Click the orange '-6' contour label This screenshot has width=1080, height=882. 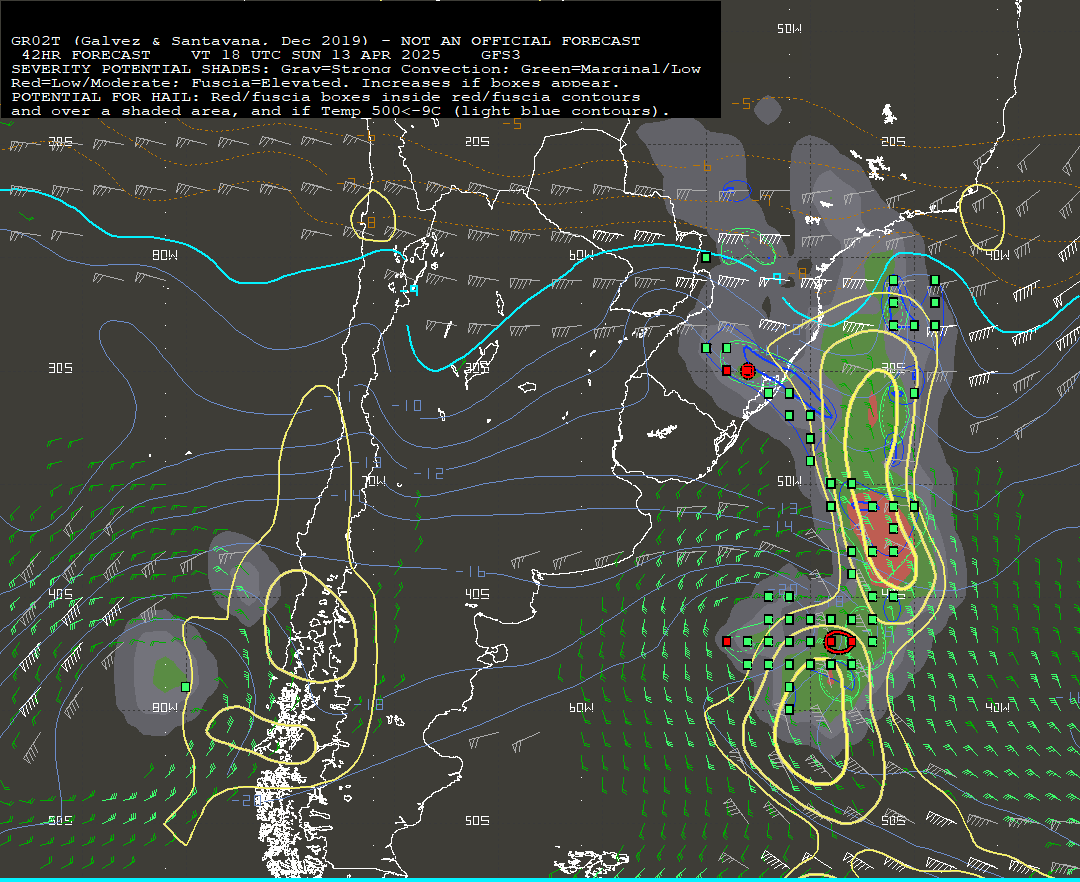[702, 167]
